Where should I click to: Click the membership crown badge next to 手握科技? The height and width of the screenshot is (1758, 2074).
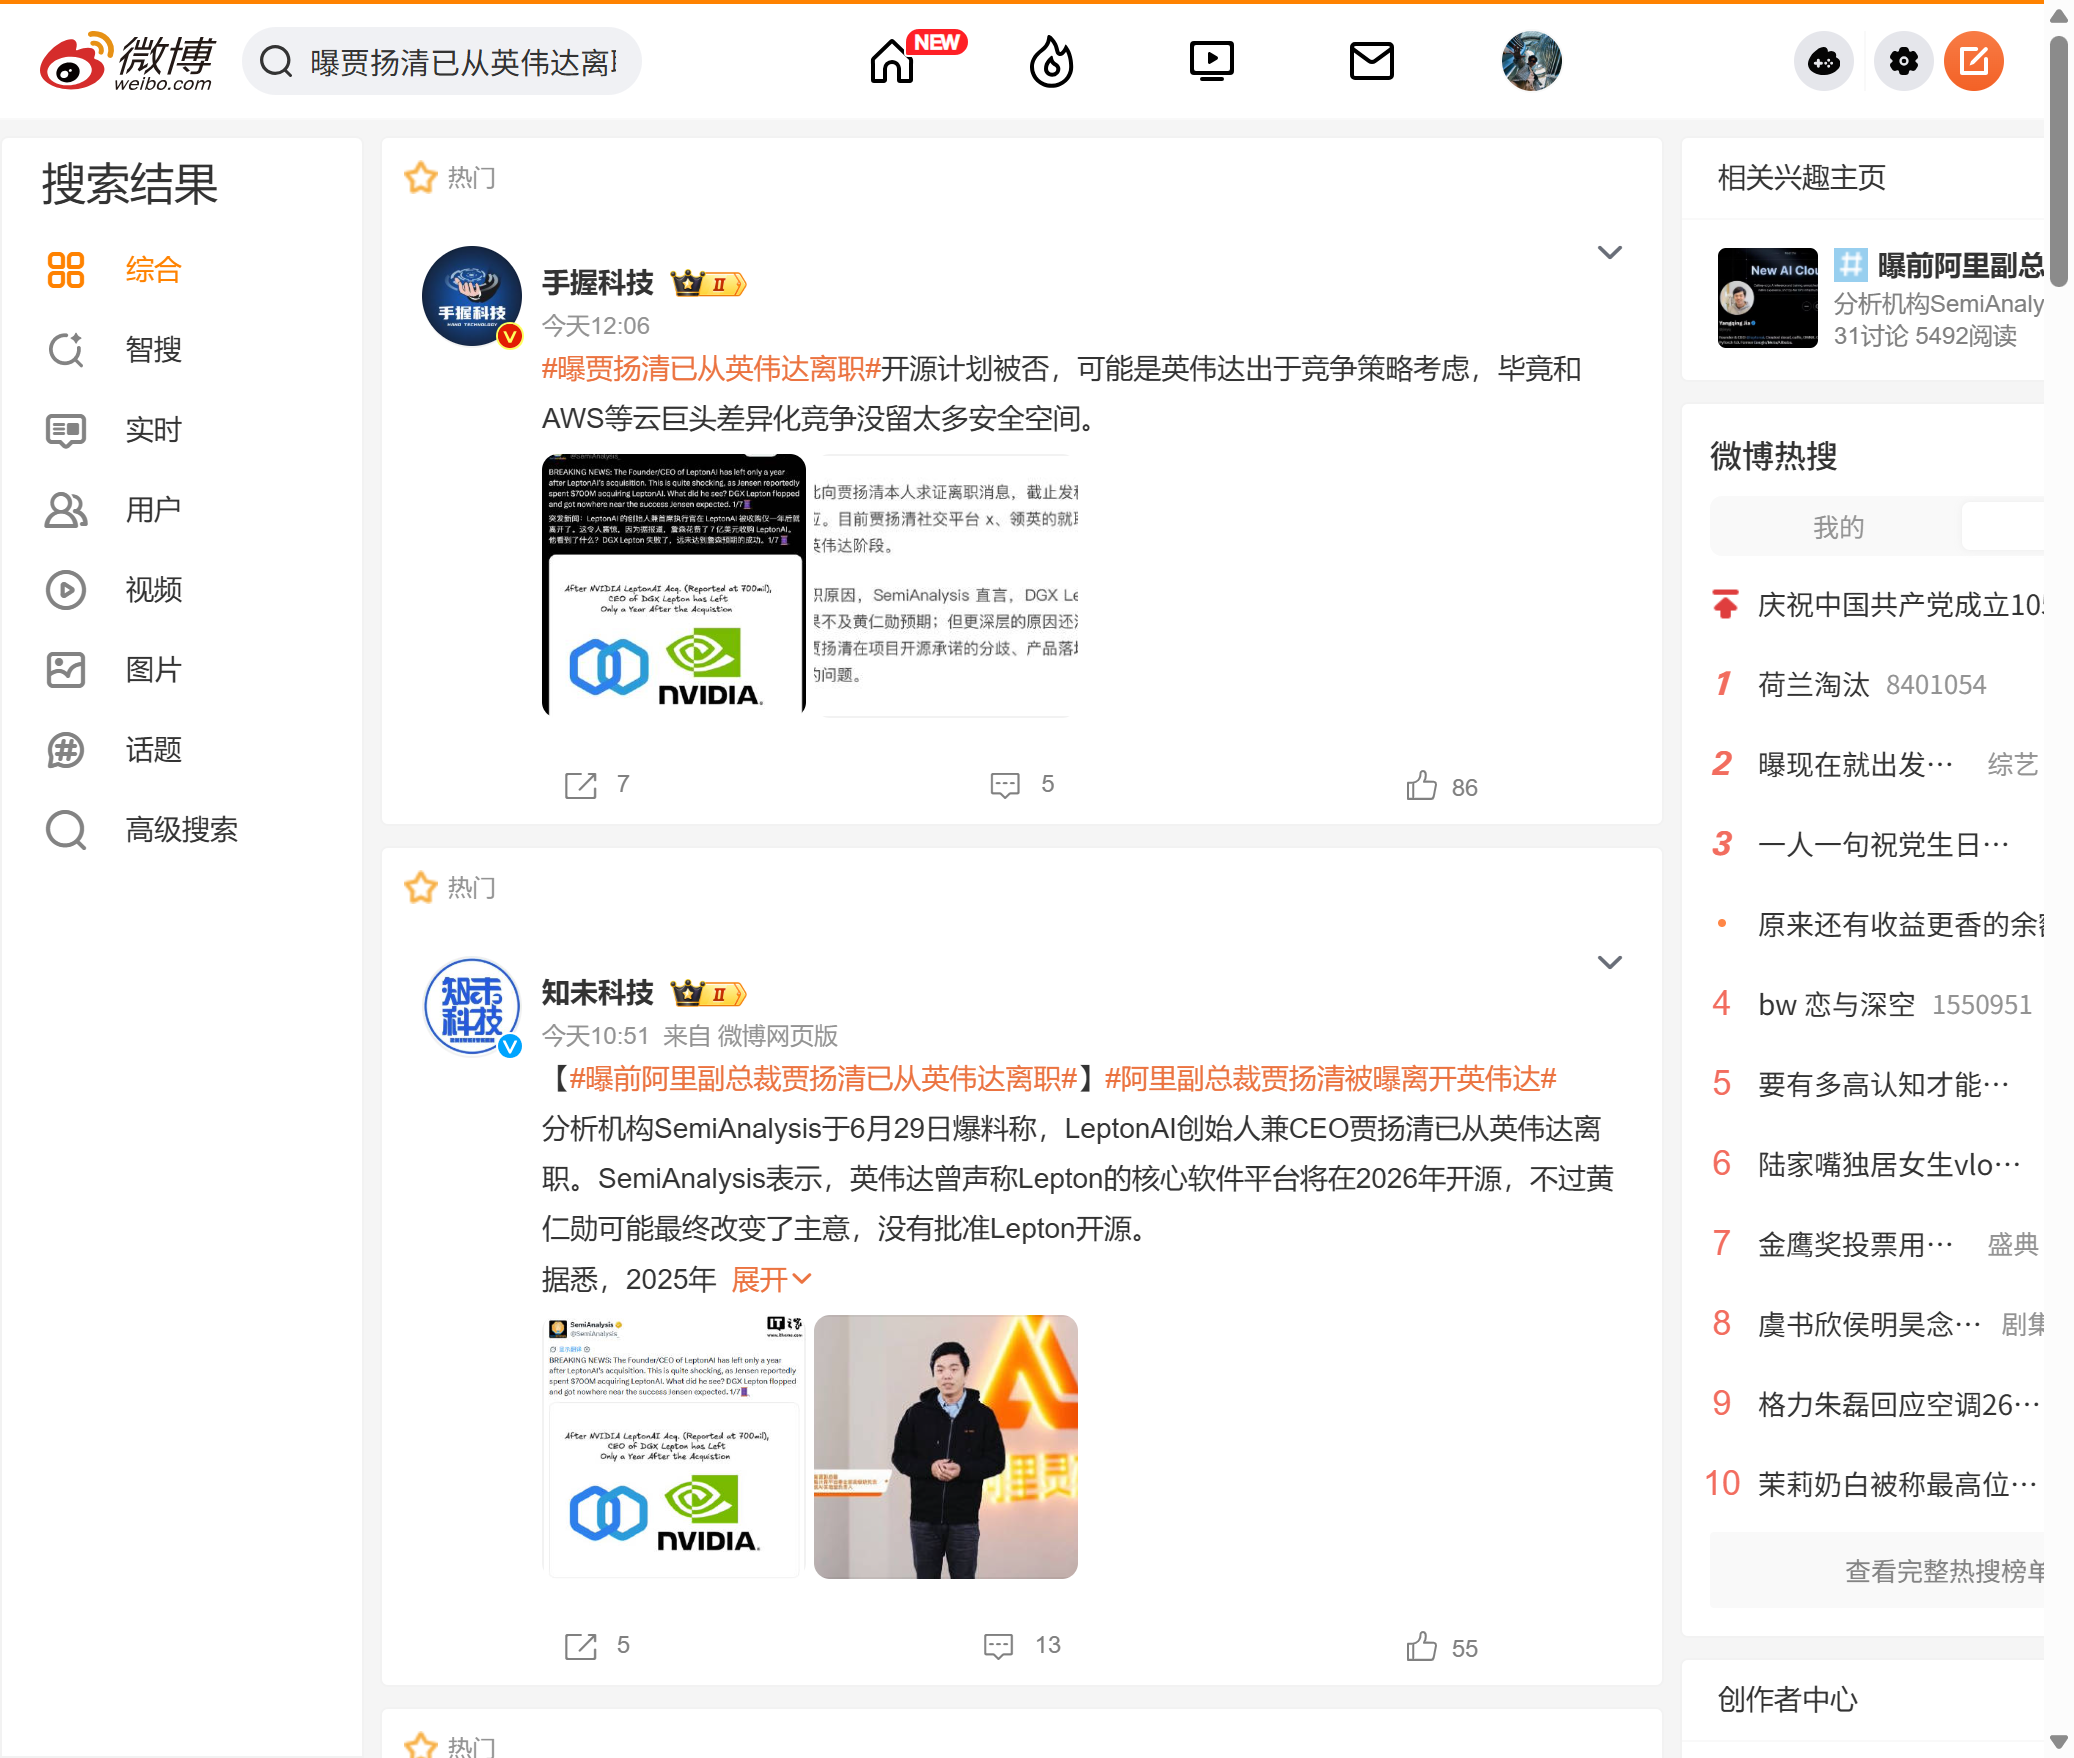pyautogui.click(x=708, y=284)
